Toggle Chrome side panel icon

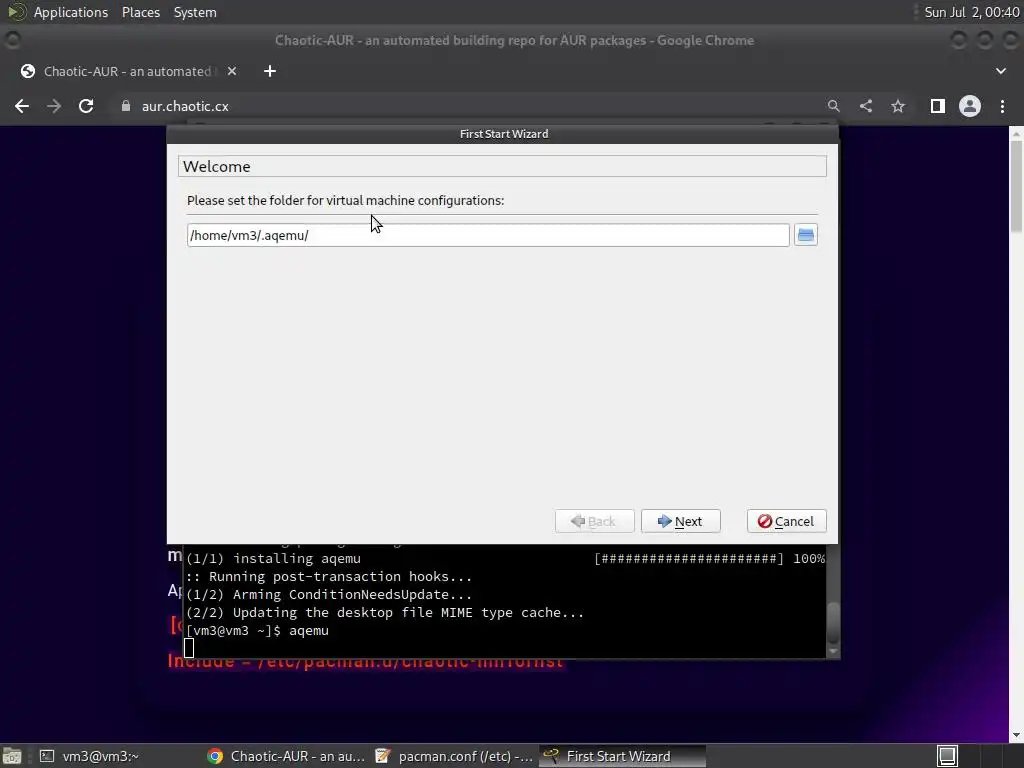point(938,106)
